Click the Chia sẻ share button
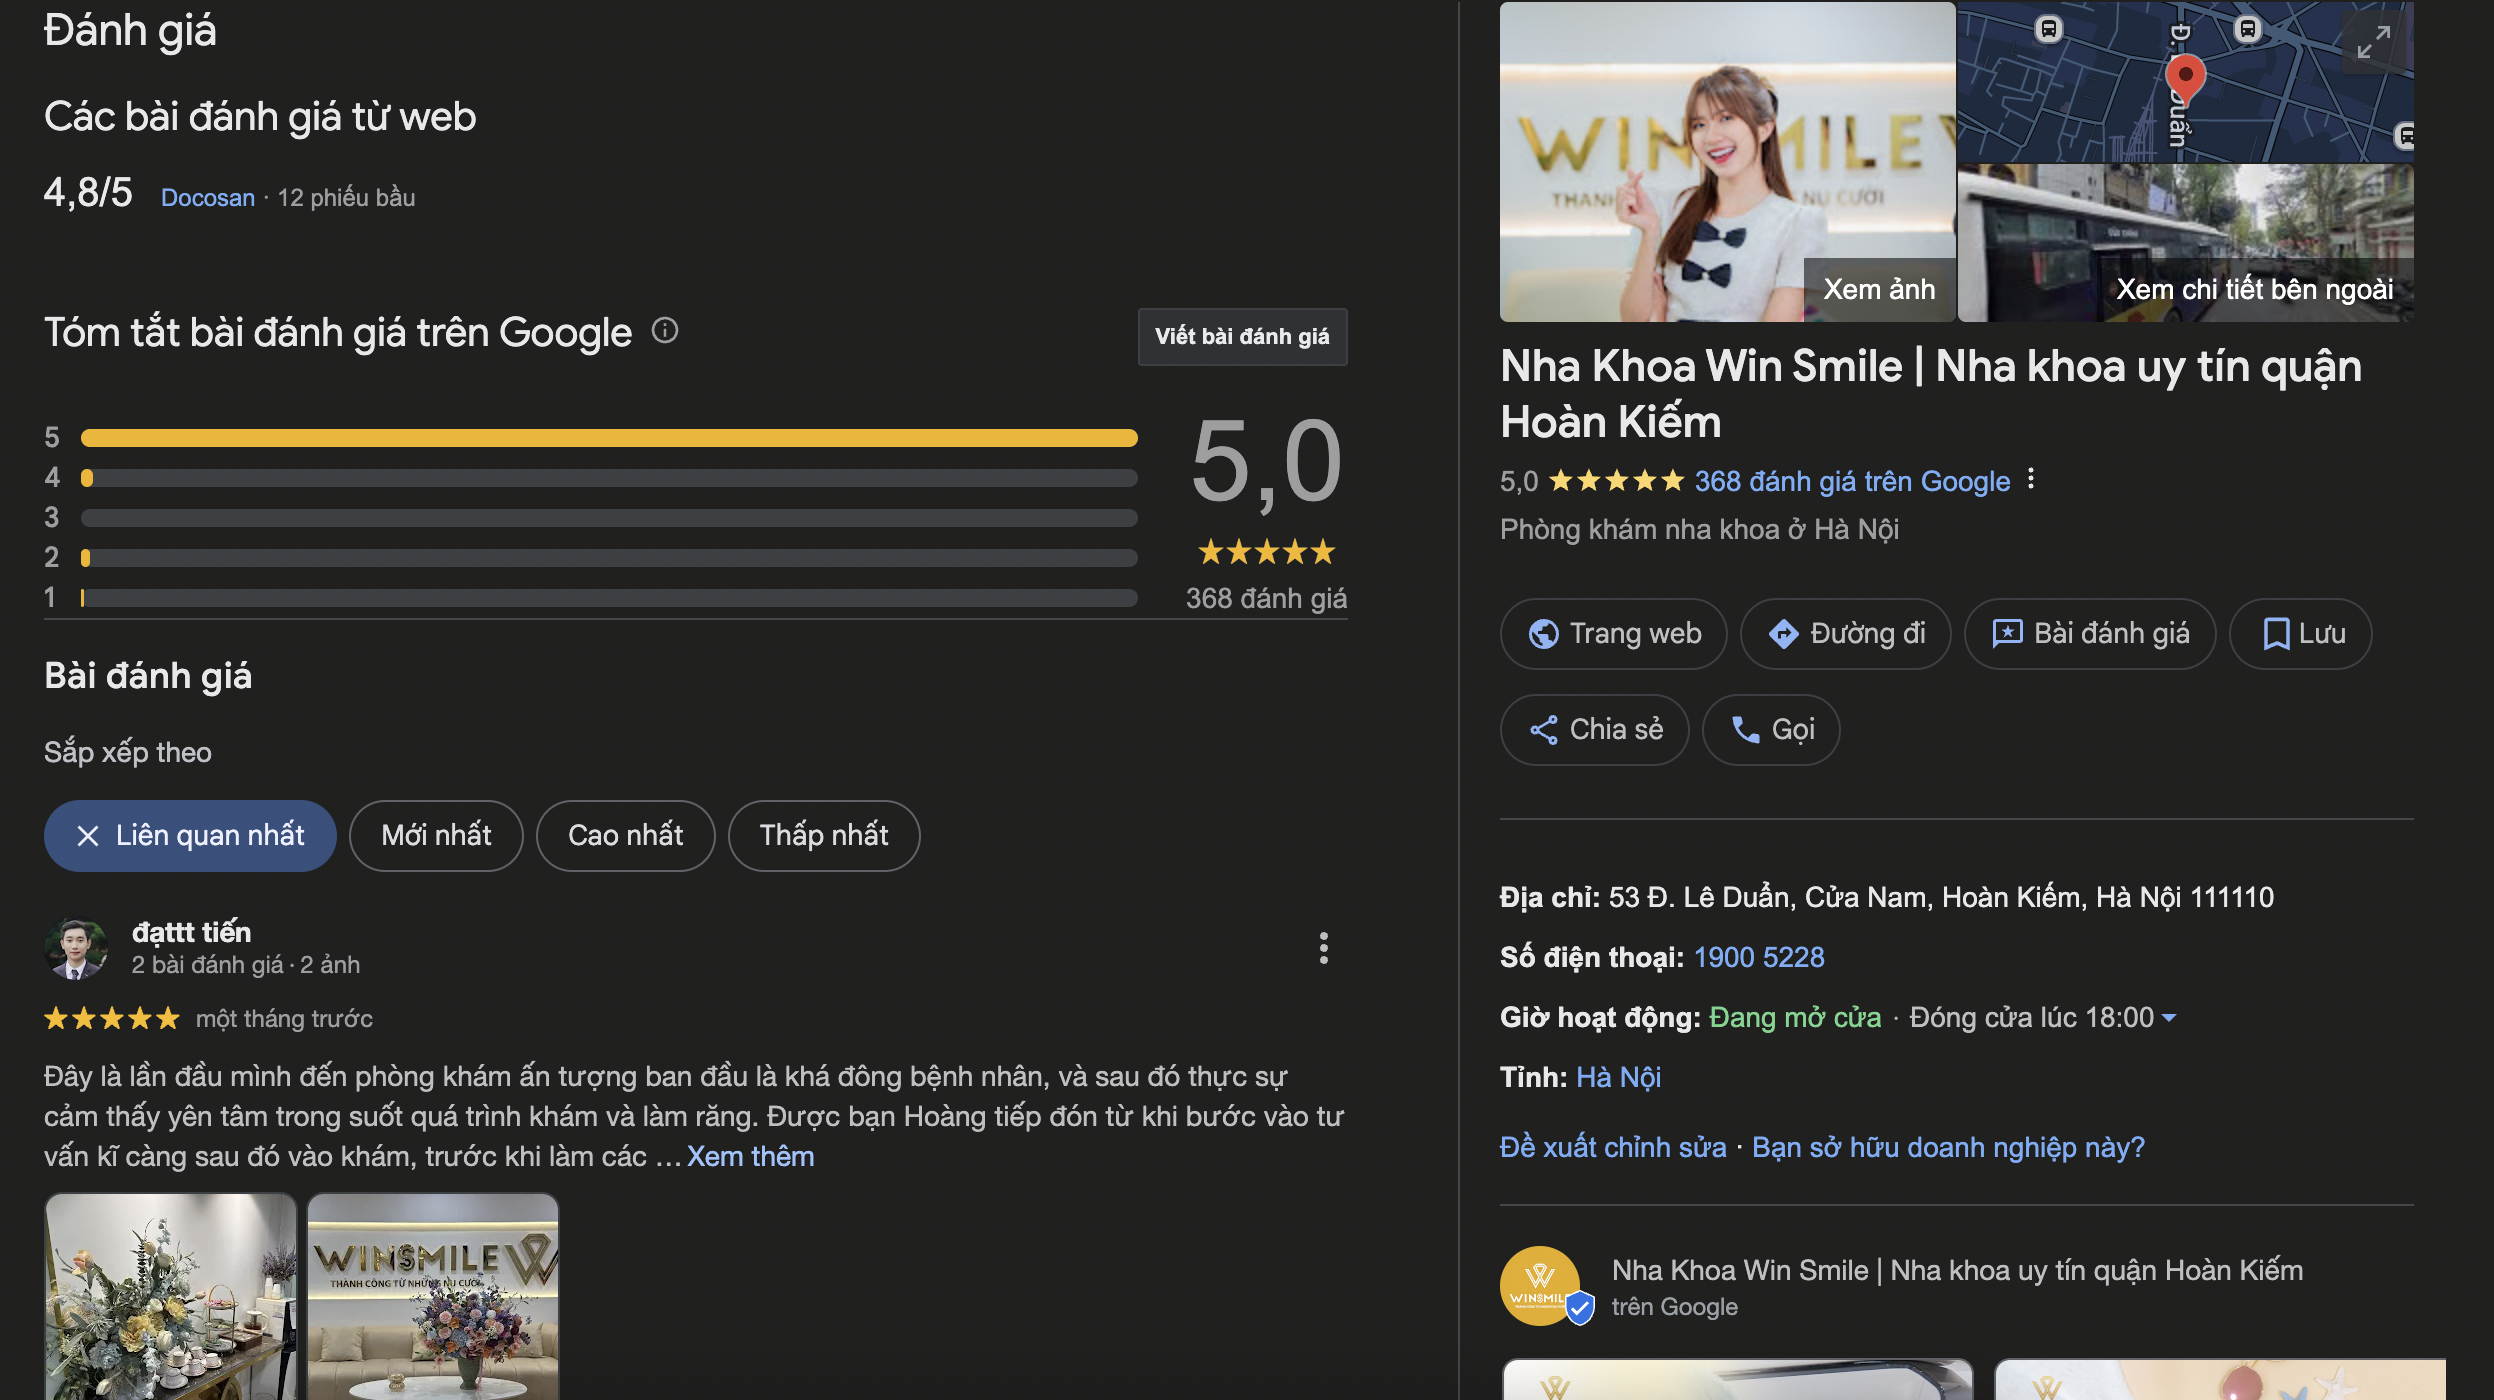This screenshot has width=2494, height=1400. point(1595,730)
